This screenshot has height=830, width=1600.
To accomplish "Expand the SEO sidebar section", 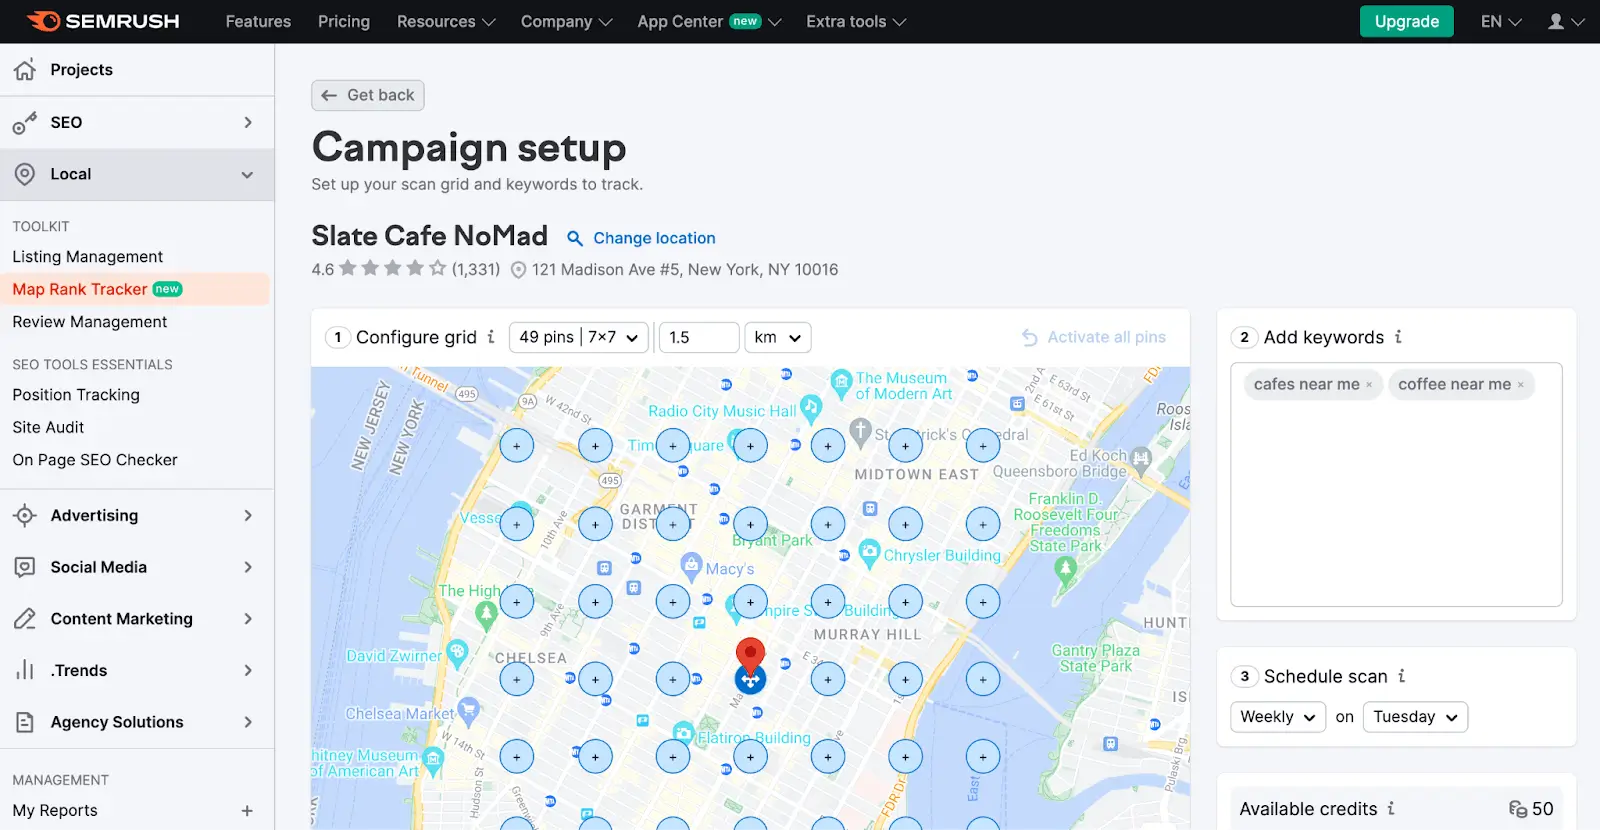I will click(x=248, y=123).
